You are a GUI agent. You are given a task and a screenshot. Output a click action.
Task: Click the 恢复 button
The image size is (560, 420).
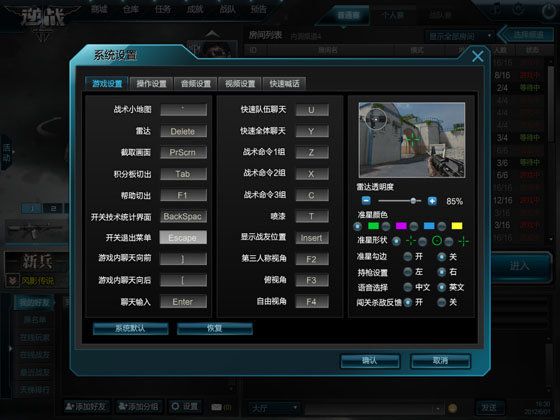pyautogui.click(x=215, y=328)
